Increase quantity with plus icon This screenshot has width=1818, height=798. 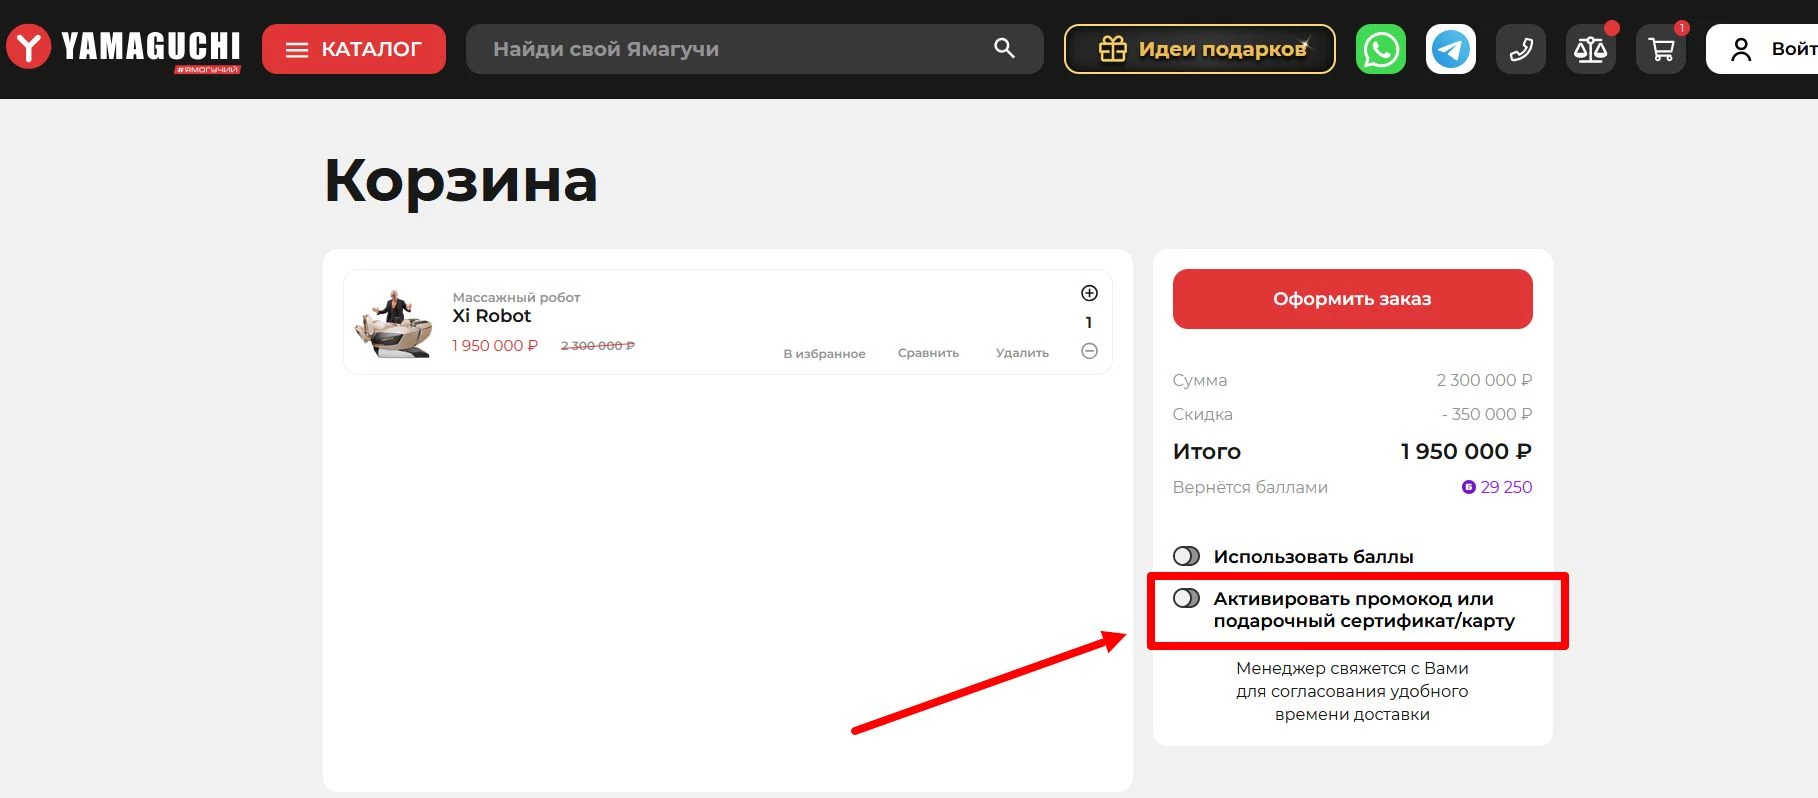coord(1089,293)
